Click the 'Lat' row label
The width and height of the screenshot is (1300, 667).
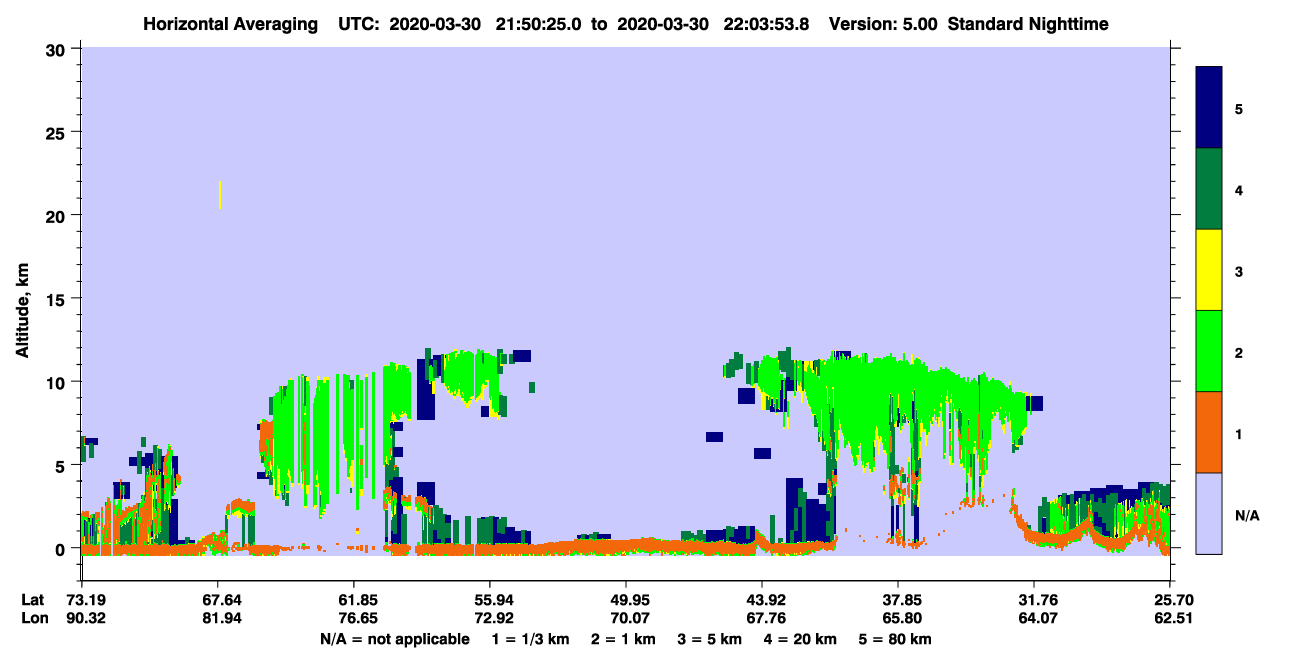pos(31,600)
